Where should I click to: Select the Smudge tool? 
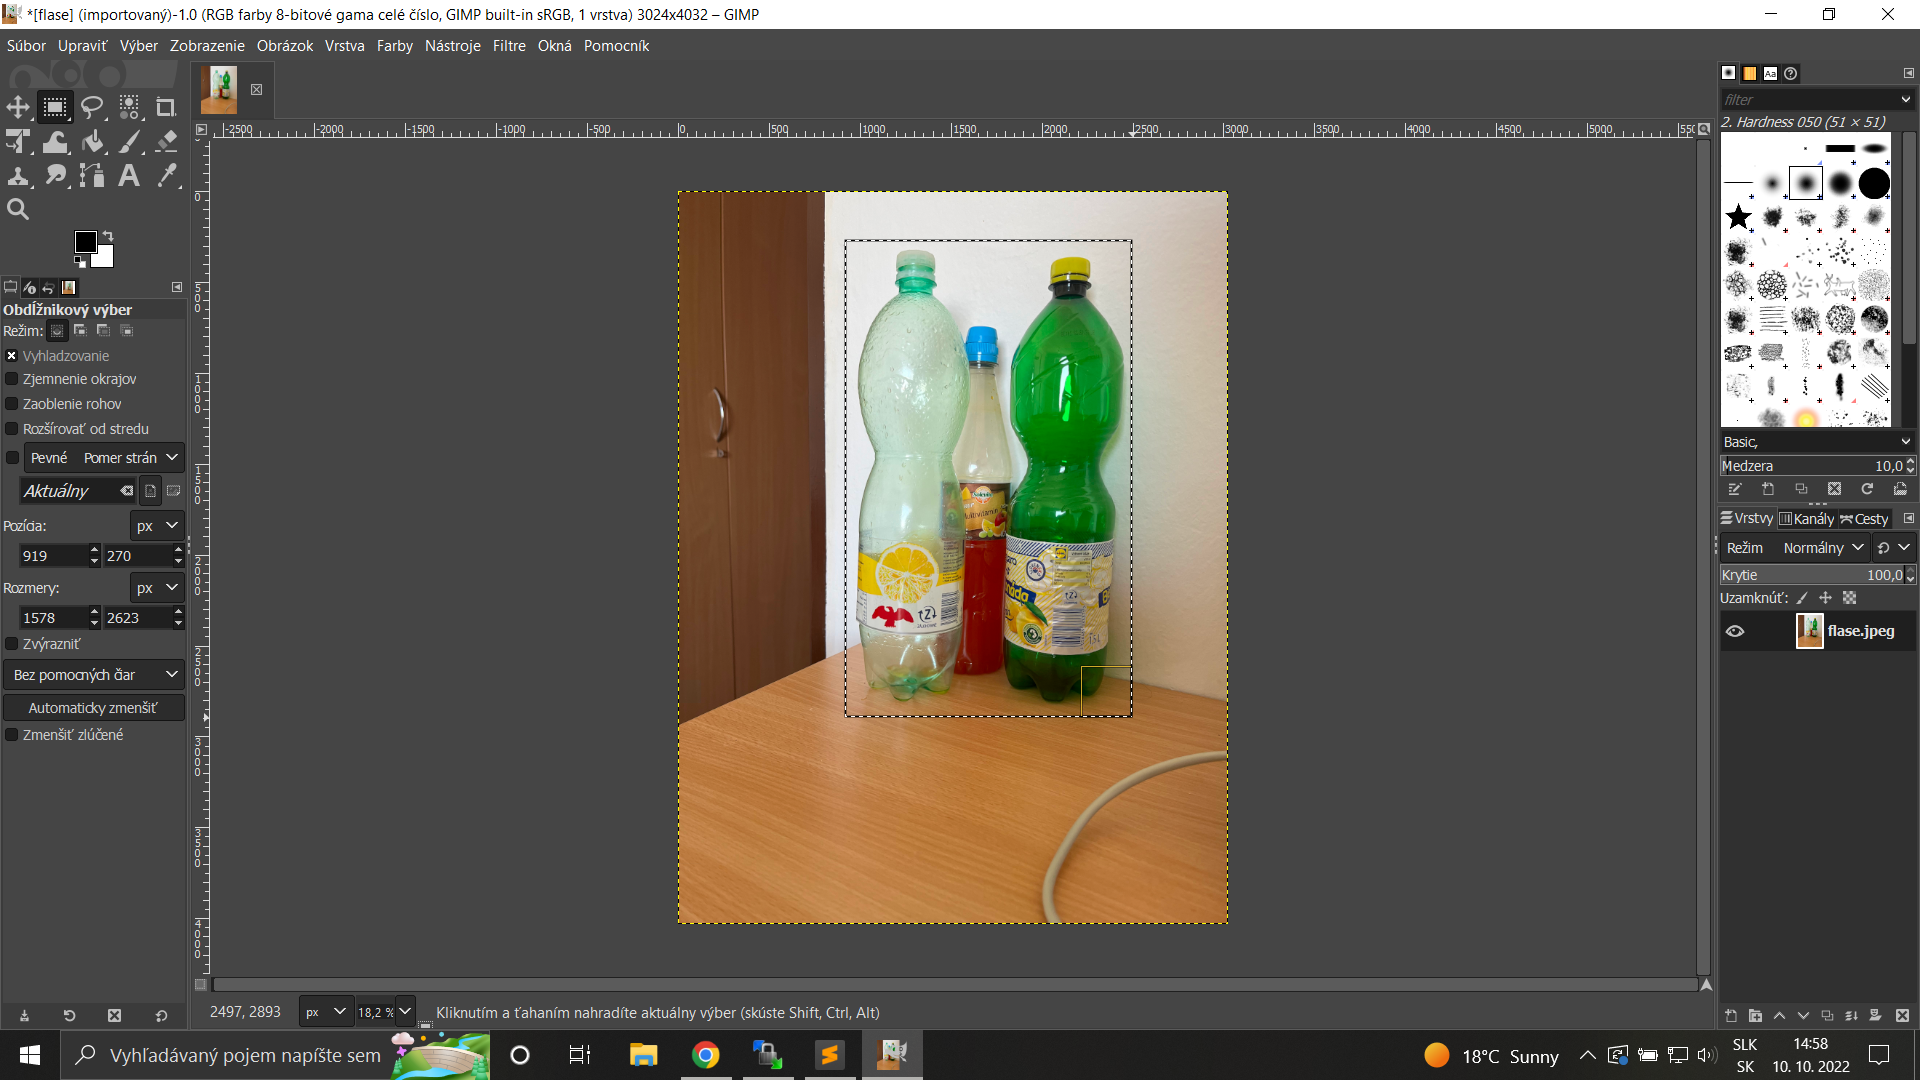[x=55, y=176]
